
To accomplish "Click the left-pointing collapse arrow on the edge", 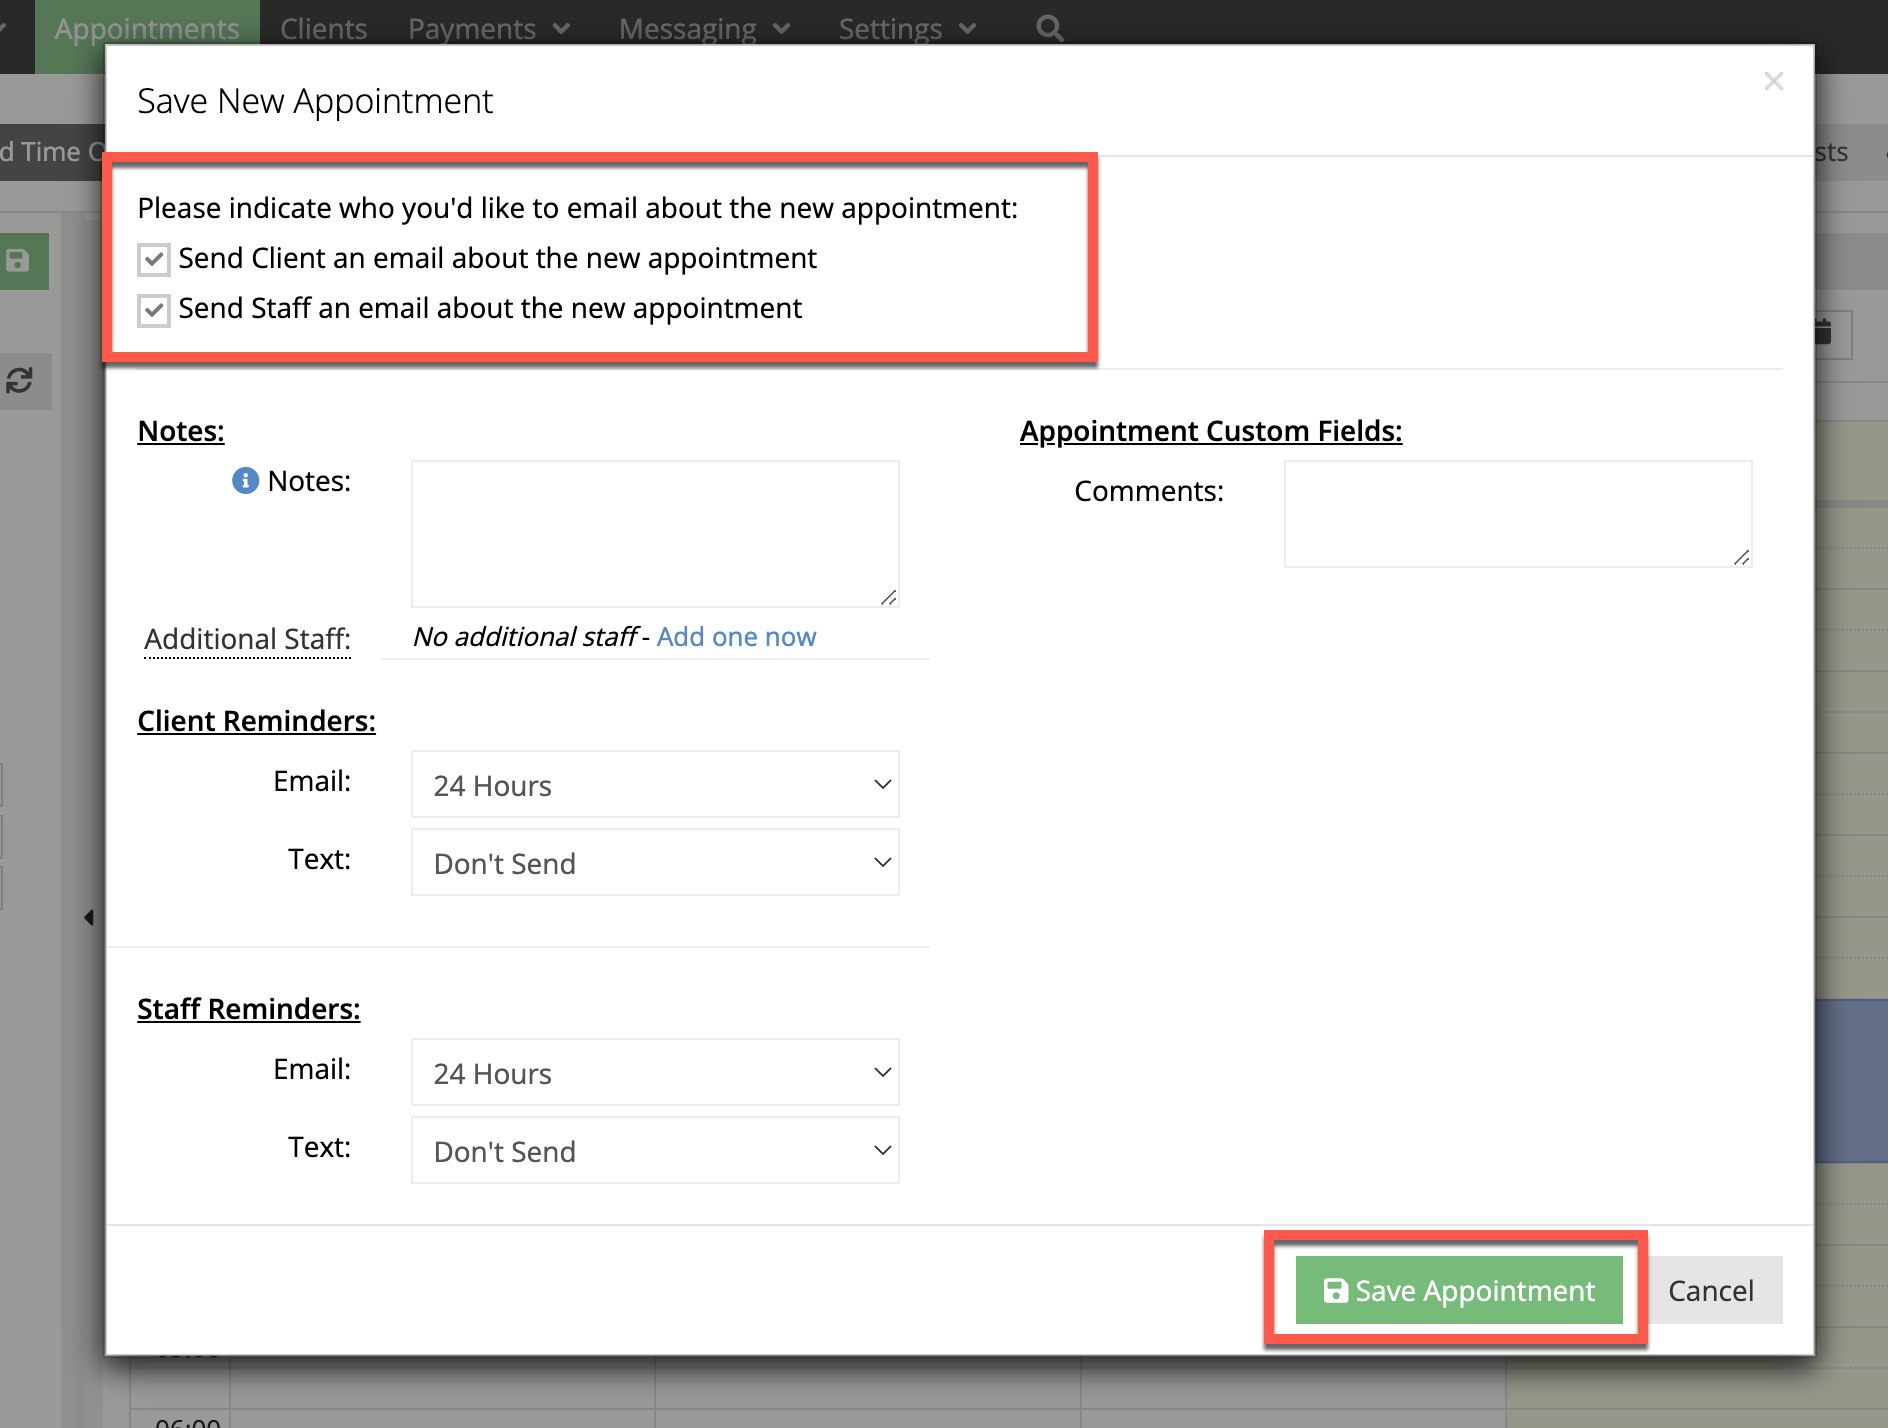I will tap(88, 916).
